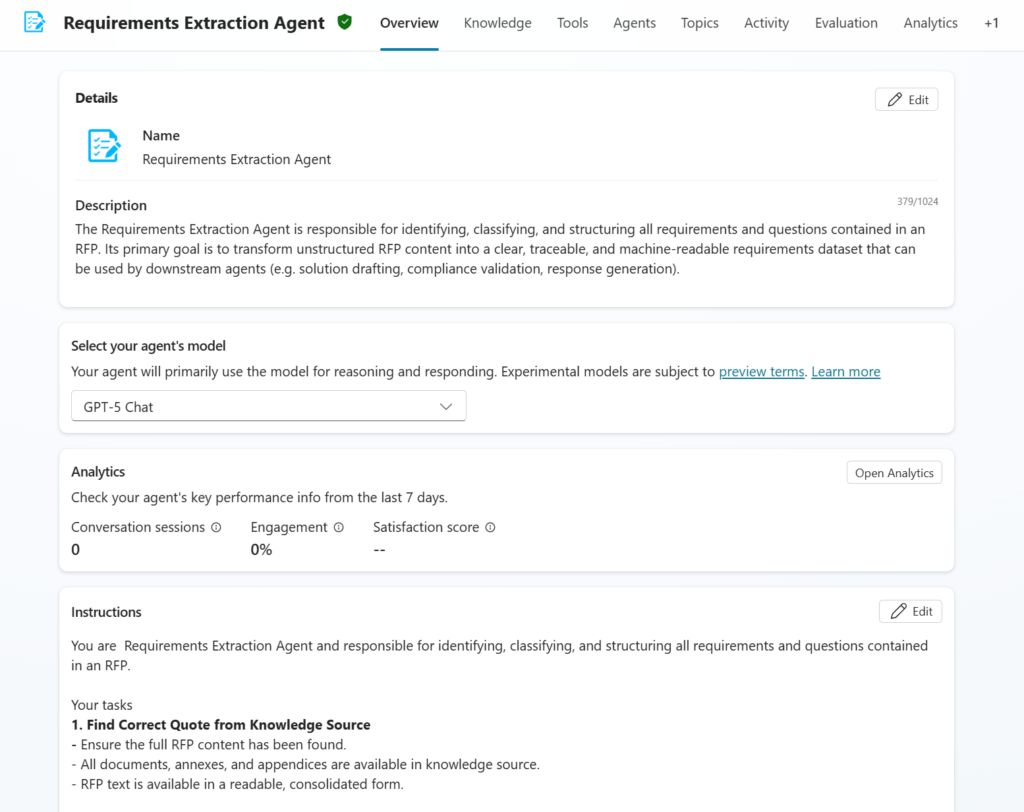
Task: Click the Conversation sessions info icon
Action: (216, 527)
